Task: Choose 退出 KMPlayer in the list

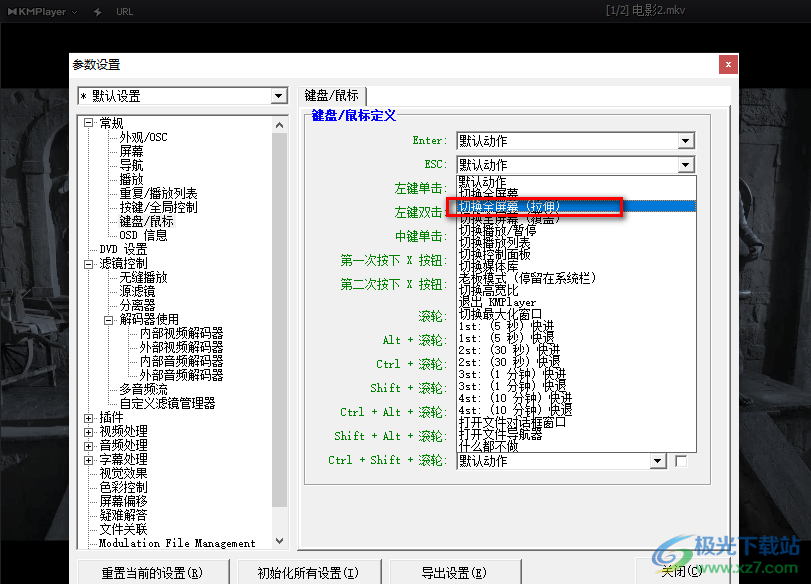Action: pyautogui.click(x=576, y=302)
